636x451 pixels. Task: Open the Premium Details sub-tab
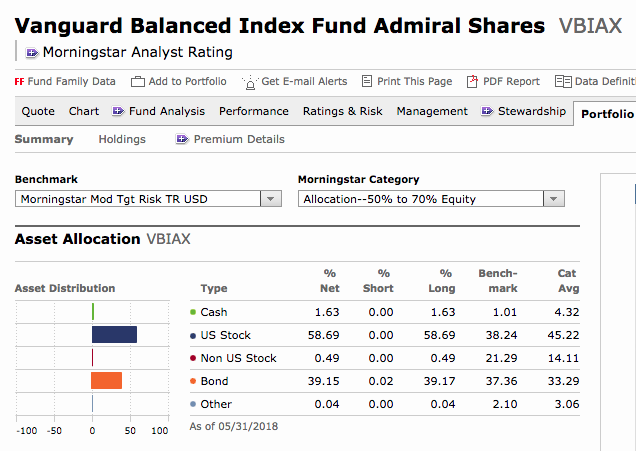coord(239,139)
